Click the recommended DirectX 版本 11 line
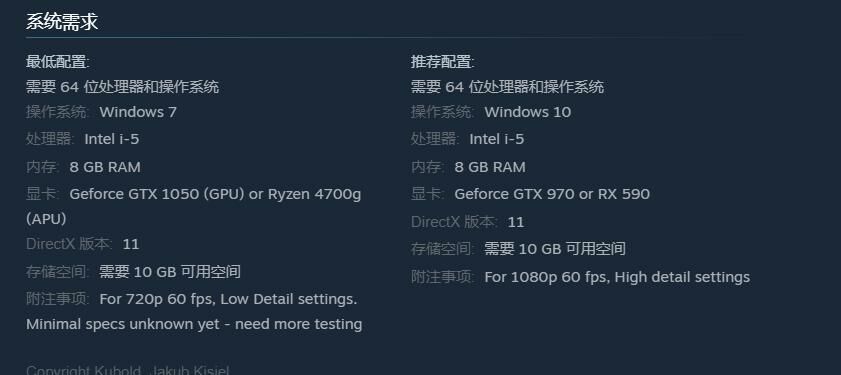This screenshot has width=841, height=375. [x=467, y=222]
